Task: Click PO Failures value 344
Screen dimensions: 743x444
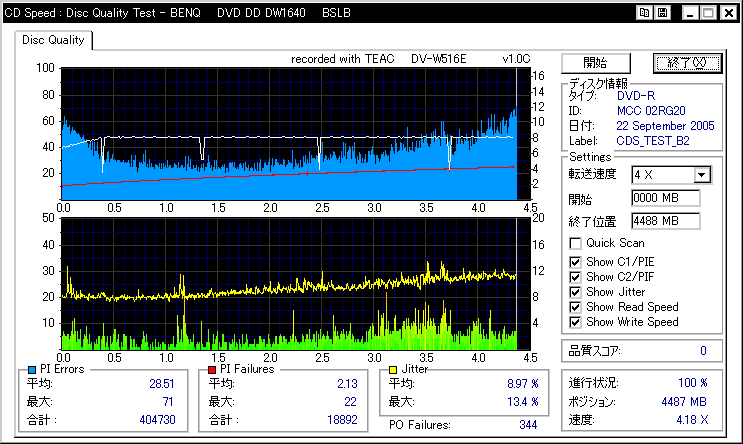Action: [528, 425]
